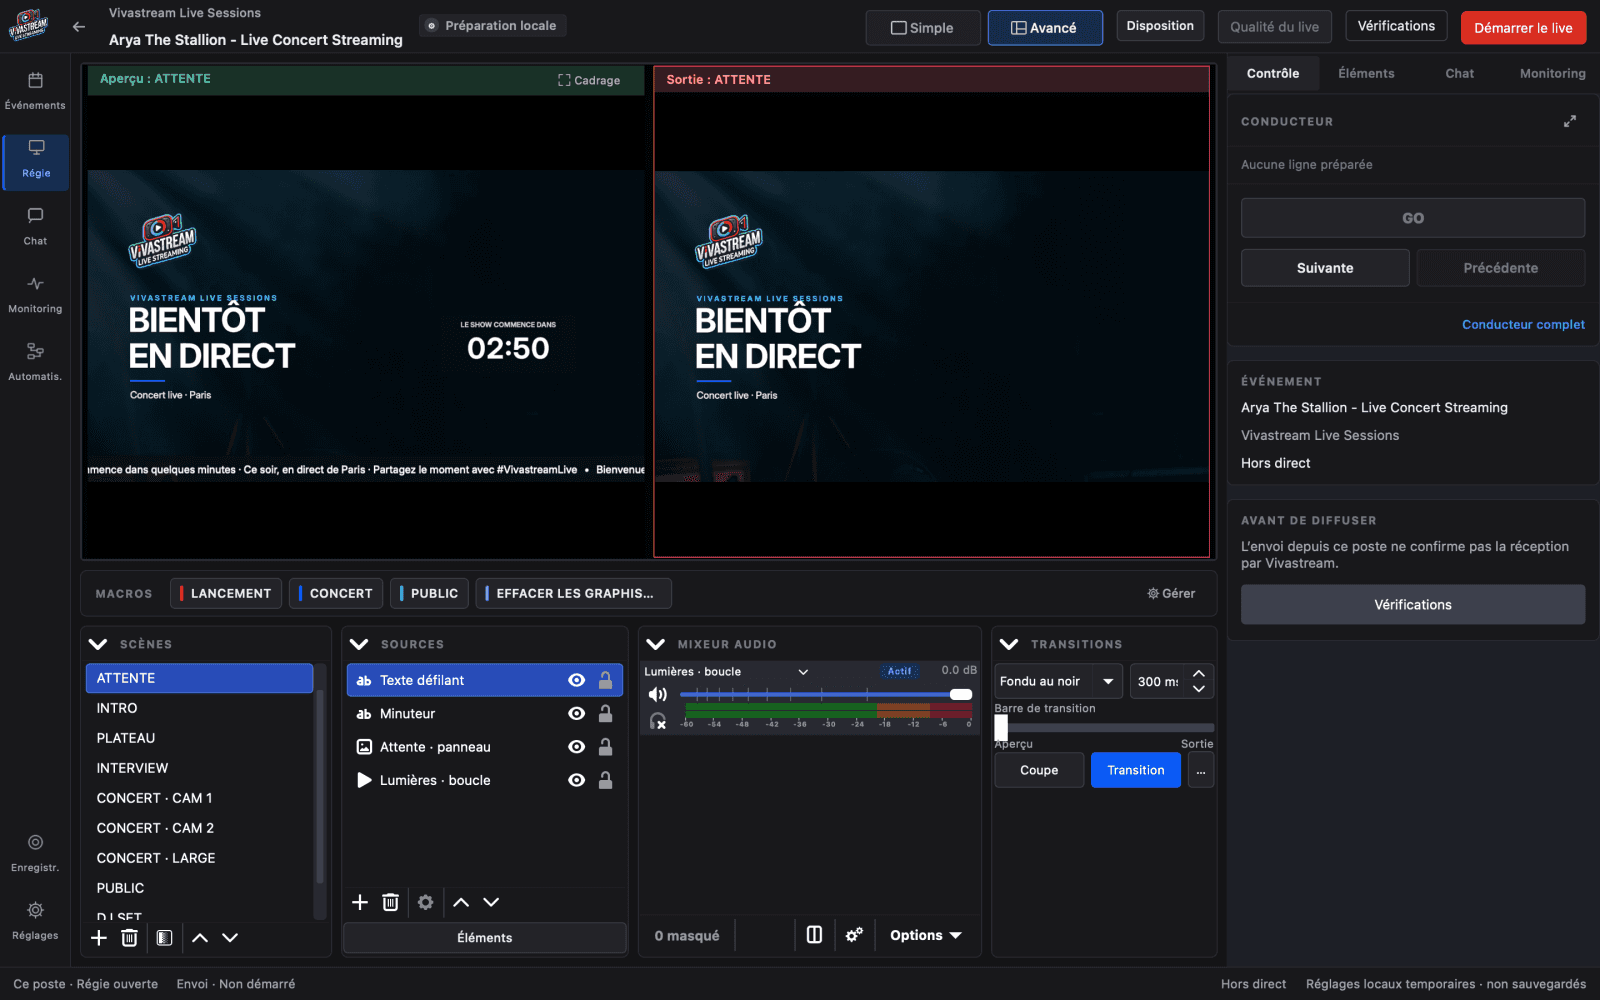
Task: Open Conducteur complet link
Action: pyautogui.click(x=1522, y=324)
